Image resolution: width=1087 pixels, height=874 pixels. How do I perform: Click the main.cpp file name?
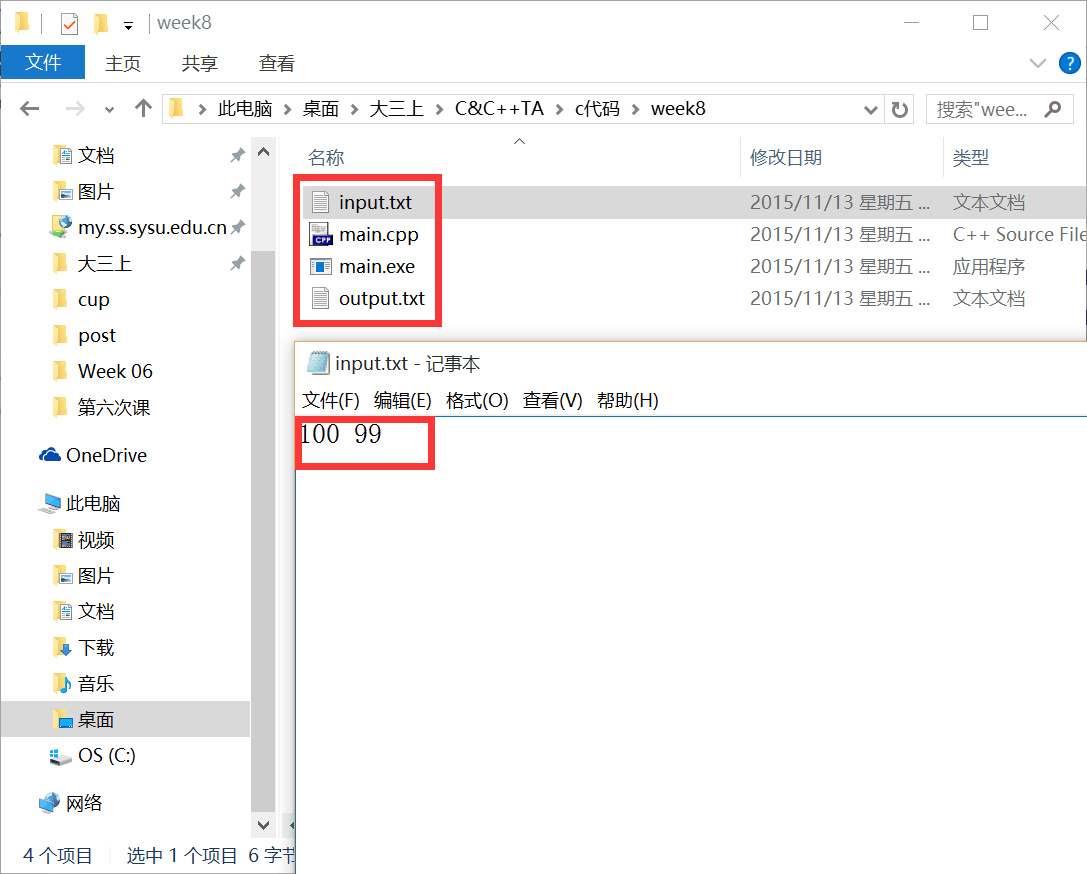pyautogui.click(x=379, y=235)
